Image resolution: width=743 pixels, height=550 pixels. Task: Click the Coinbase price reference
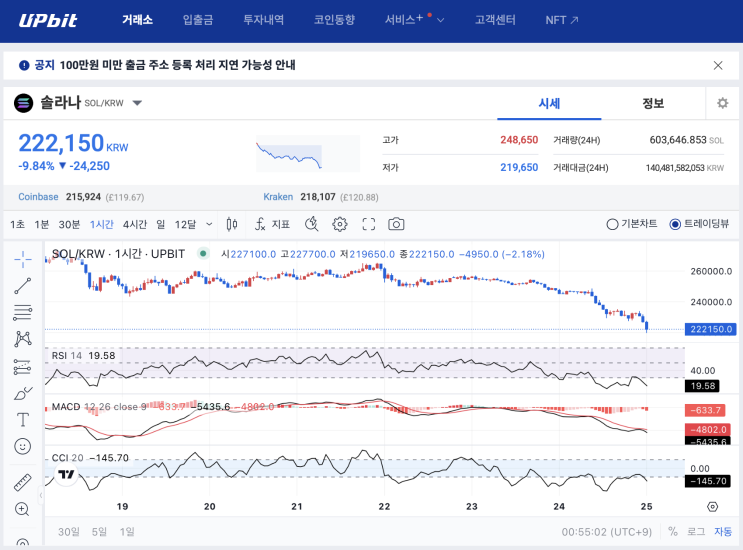coord(81,197)
